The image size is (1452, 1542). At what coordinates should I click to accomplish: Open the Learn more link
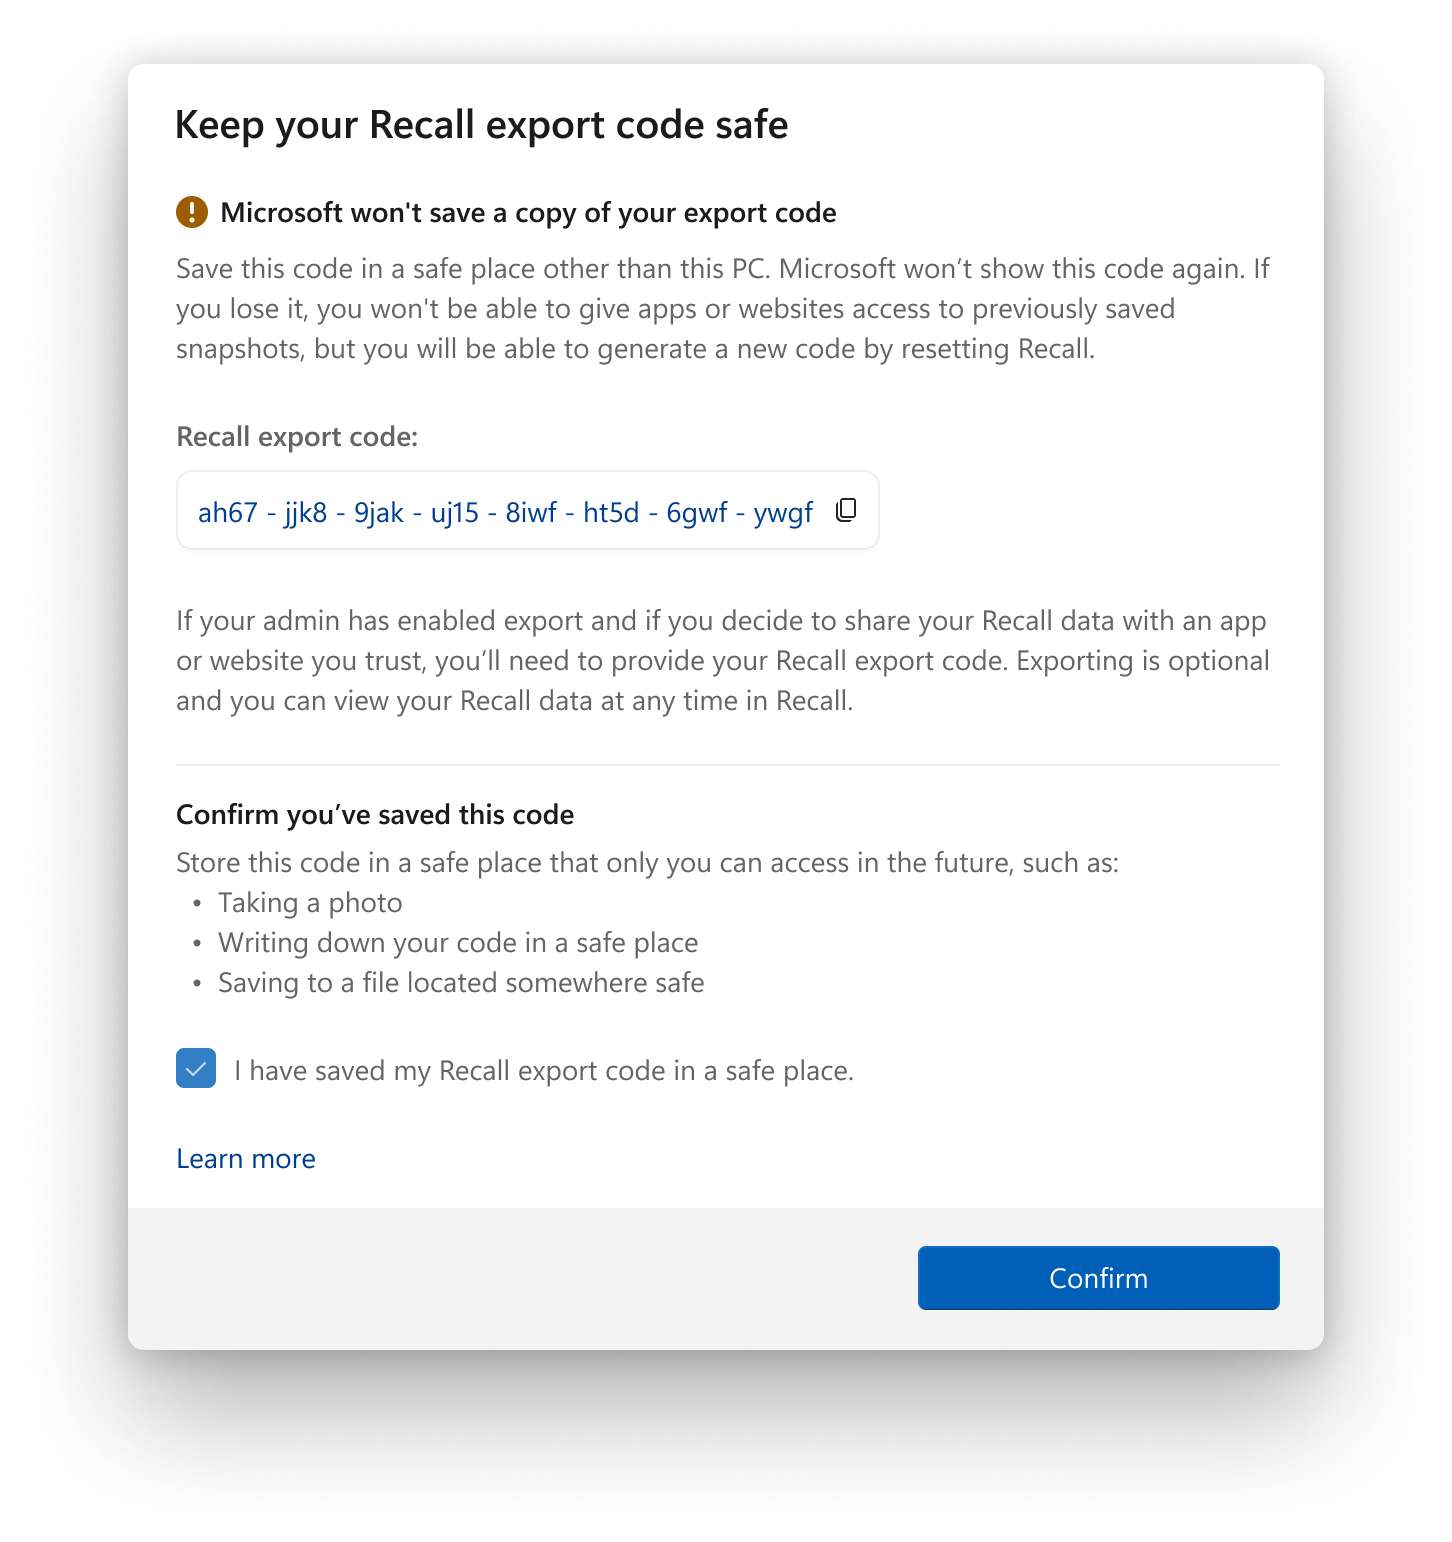click(x=246, y=1158)
